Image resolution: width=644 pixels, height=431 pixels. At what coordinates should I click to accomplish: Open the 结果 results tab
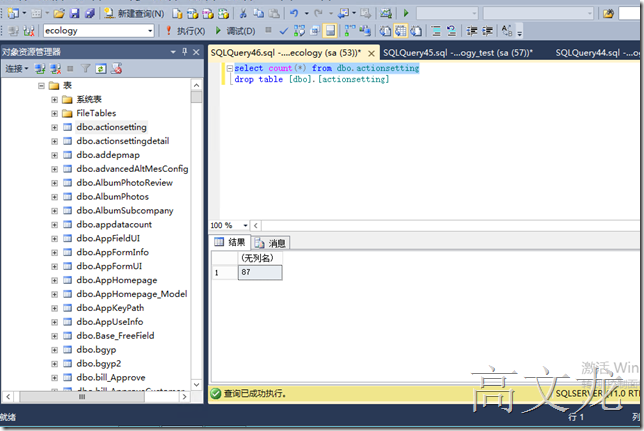(x=230, y=242)
